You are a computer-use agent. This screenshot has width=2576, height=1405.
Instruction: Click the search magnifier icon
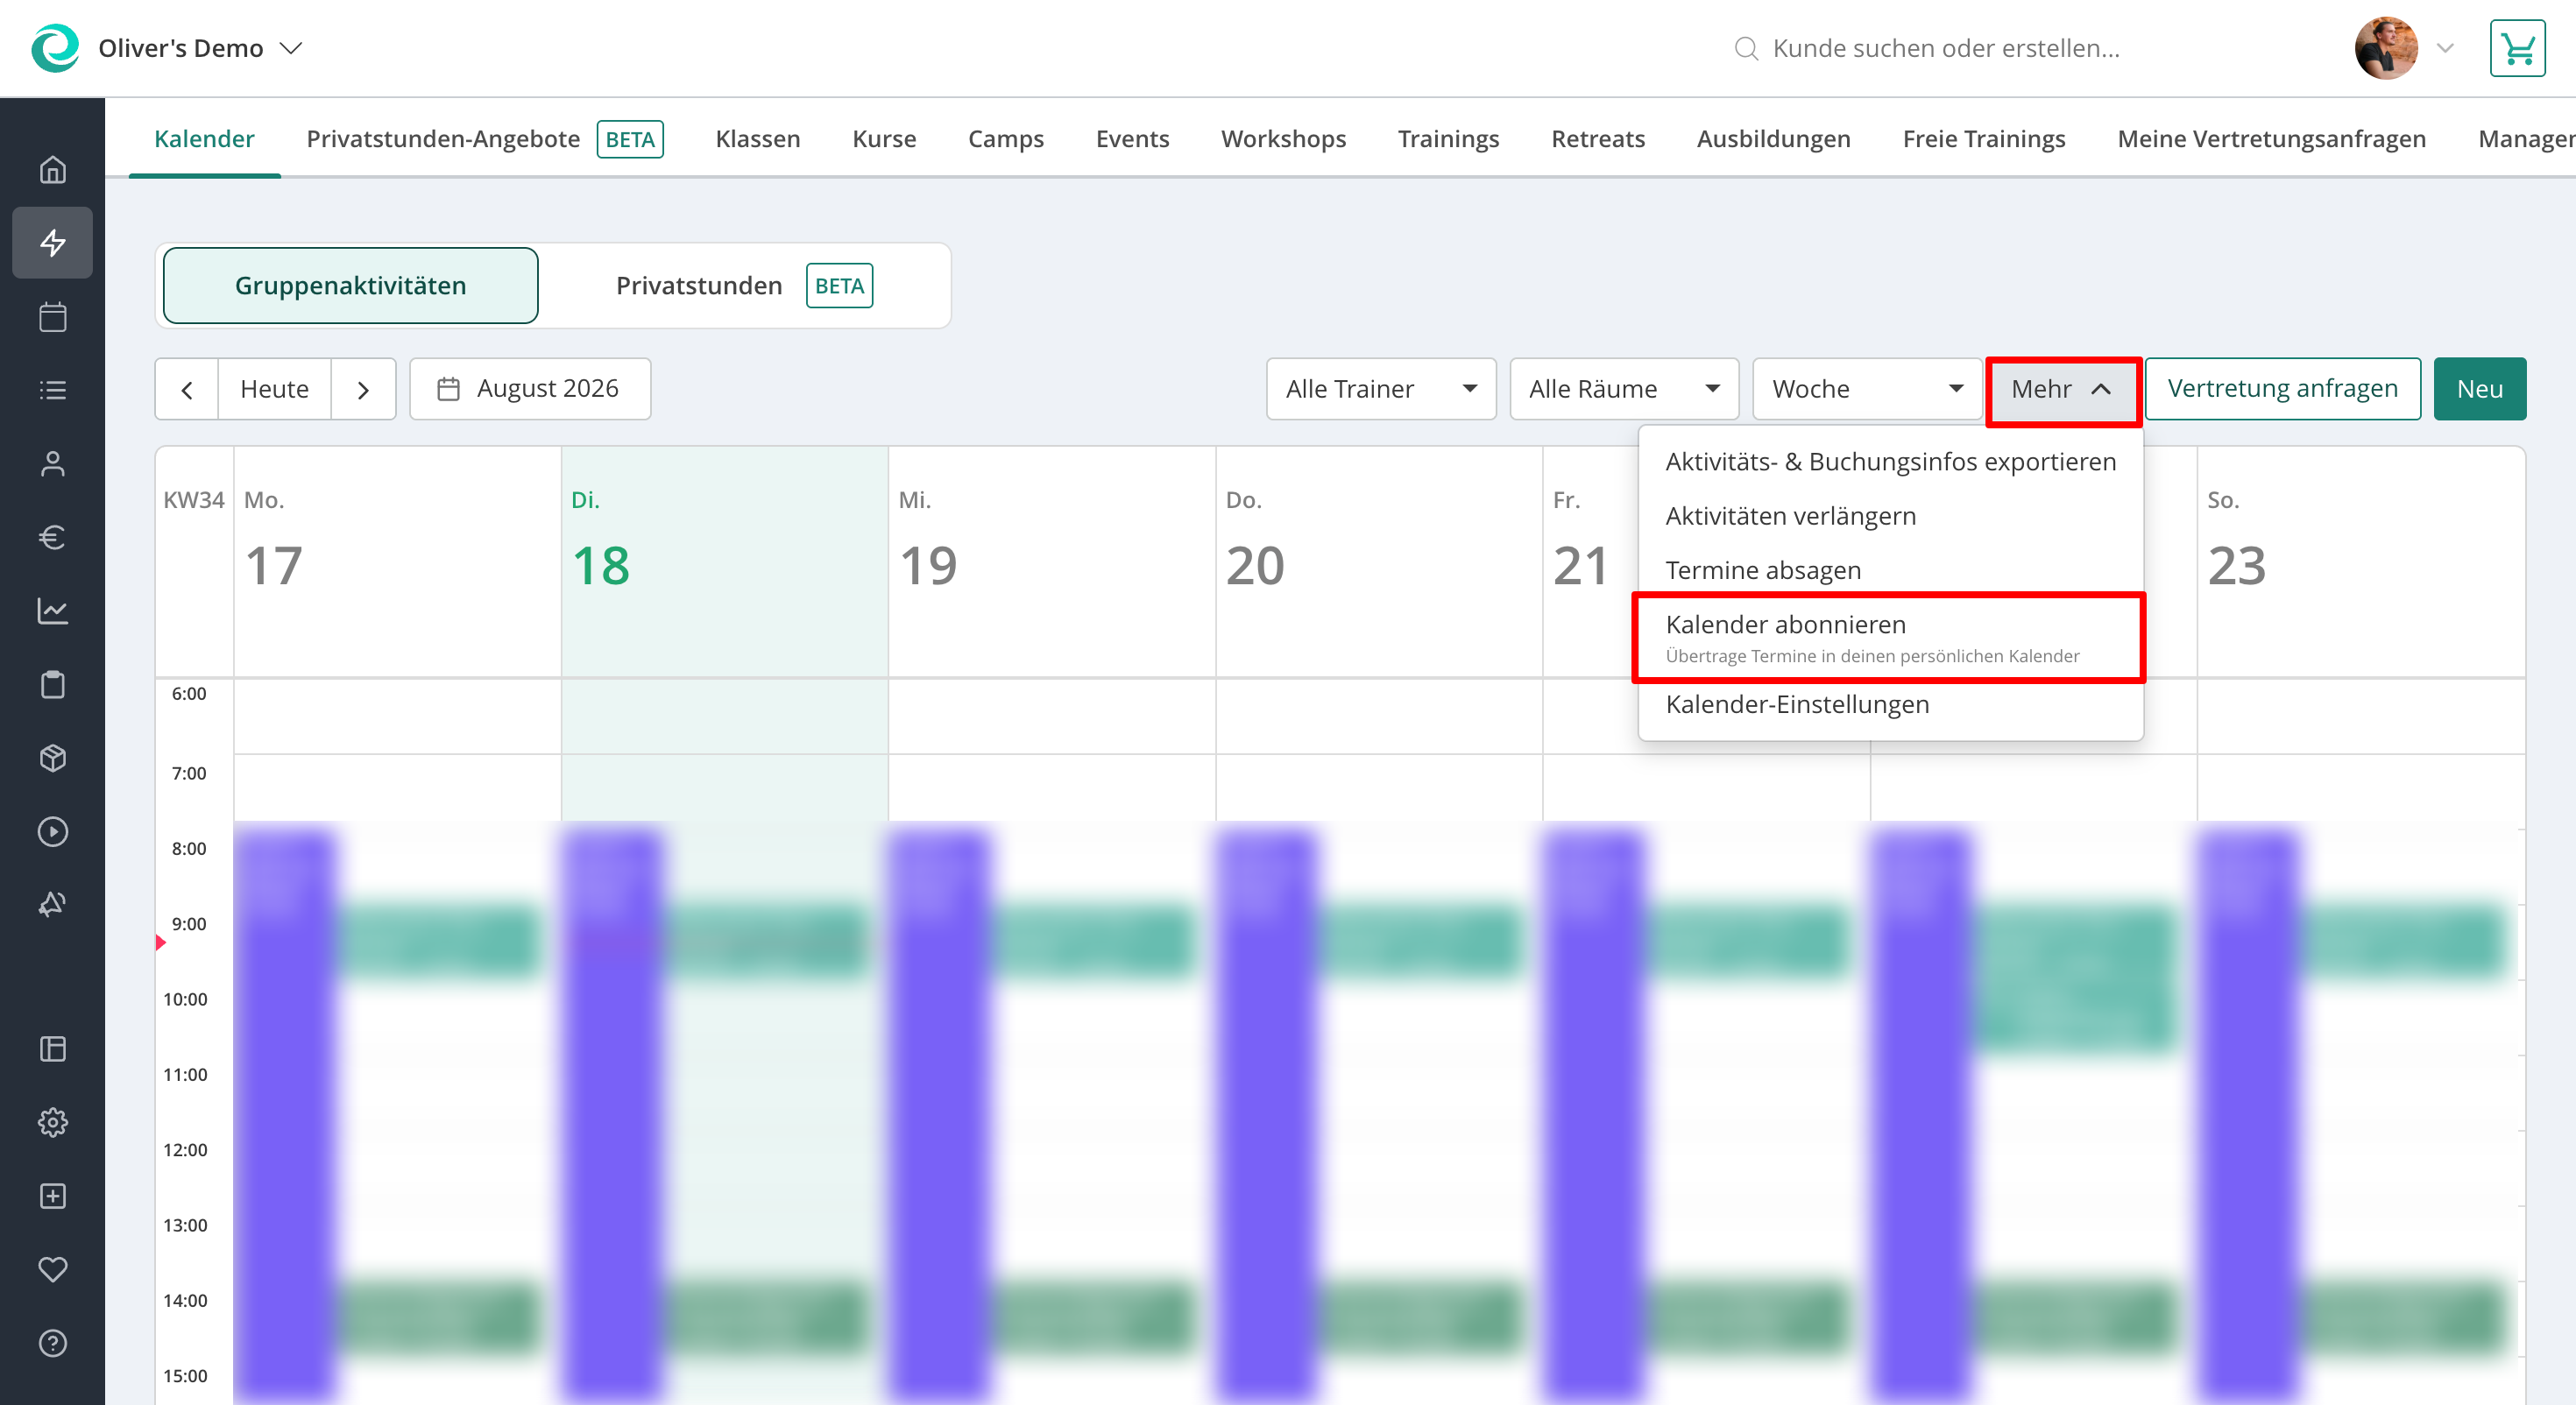(1746, 48)
